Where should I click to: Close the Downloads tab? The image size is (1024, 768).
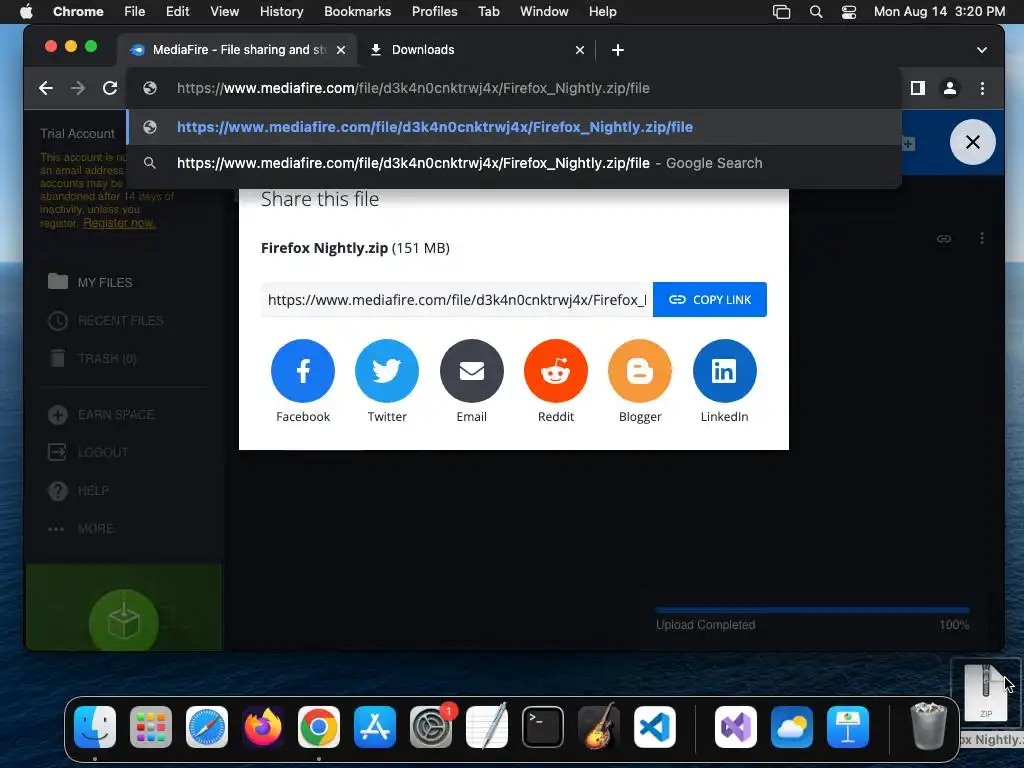(x=580, y=50)
